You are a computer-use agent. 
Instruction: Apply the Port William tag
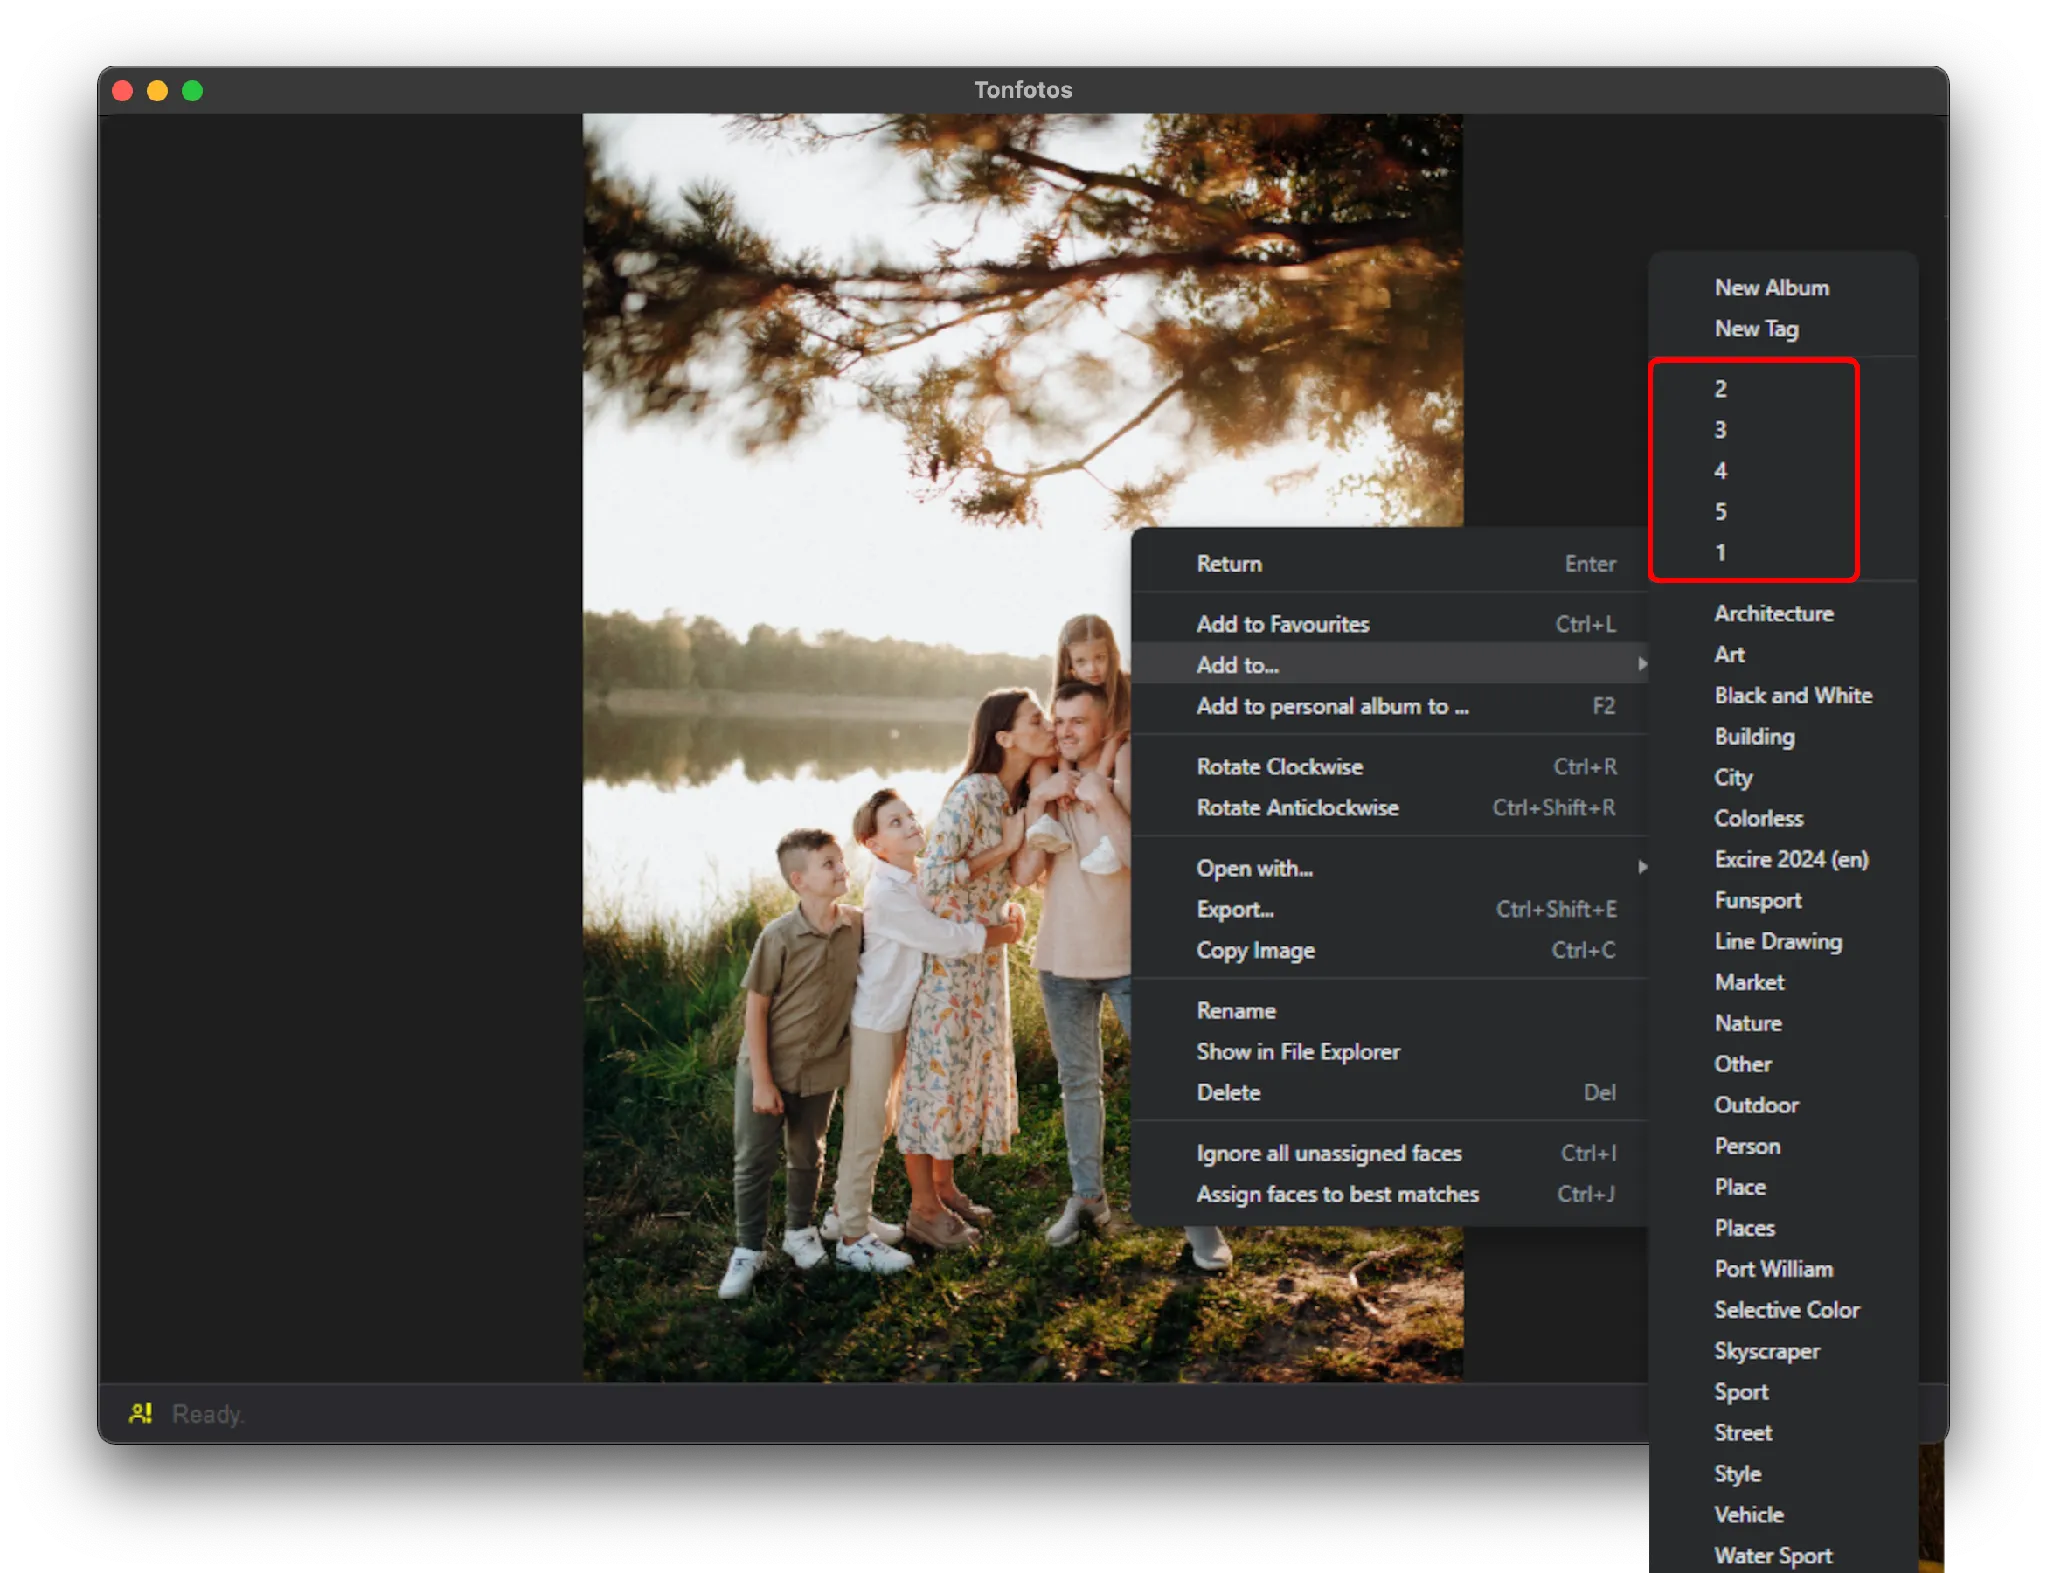[1783, 1269]
